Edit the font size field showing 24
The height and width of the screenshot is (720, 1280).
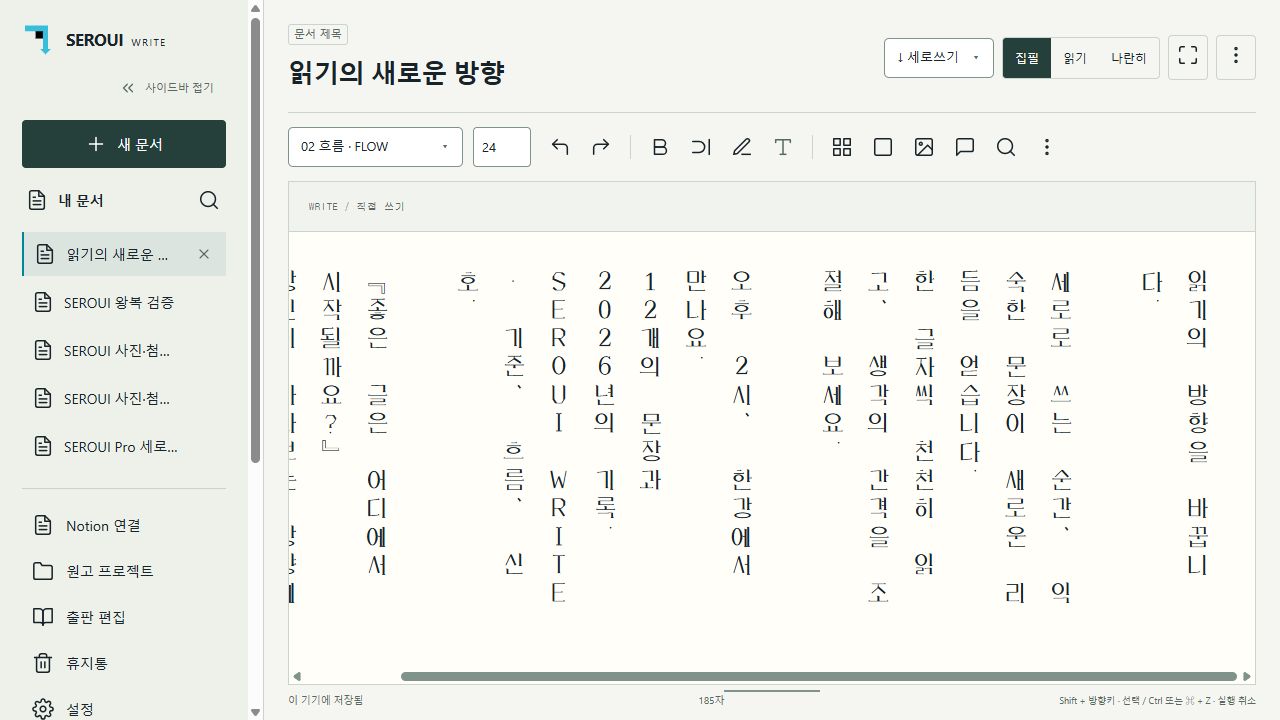pos(502,147)
